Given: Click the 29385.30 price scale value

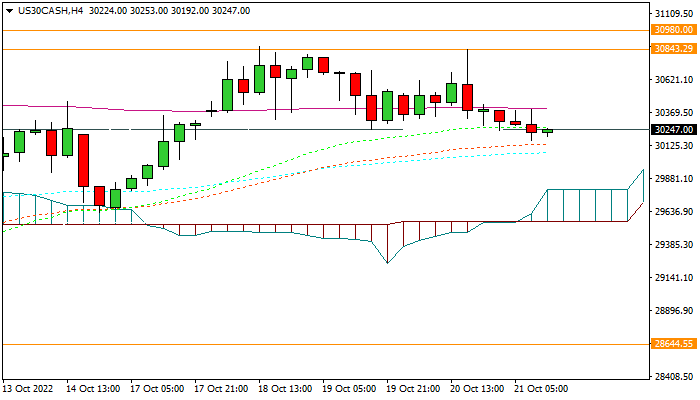Looking at the screenshot, I should click(674, 244).
